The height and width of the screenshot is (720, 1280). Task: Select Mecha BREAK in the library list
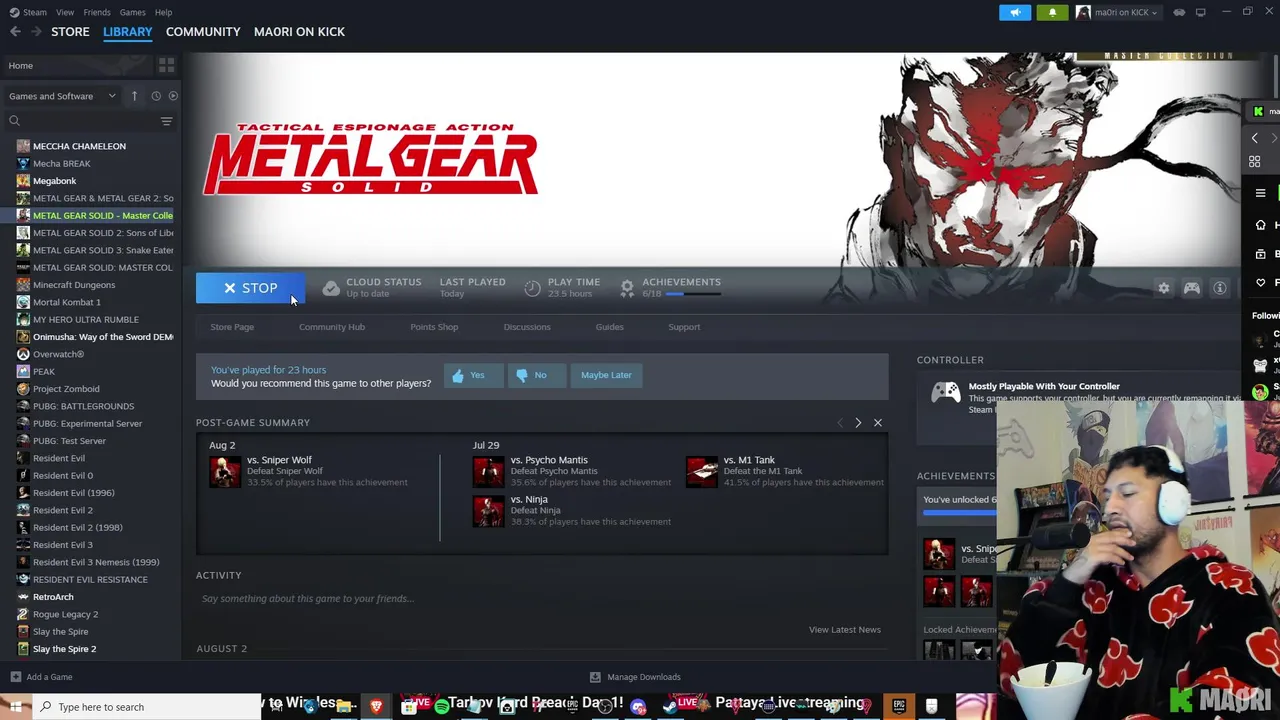pos(90,164)
